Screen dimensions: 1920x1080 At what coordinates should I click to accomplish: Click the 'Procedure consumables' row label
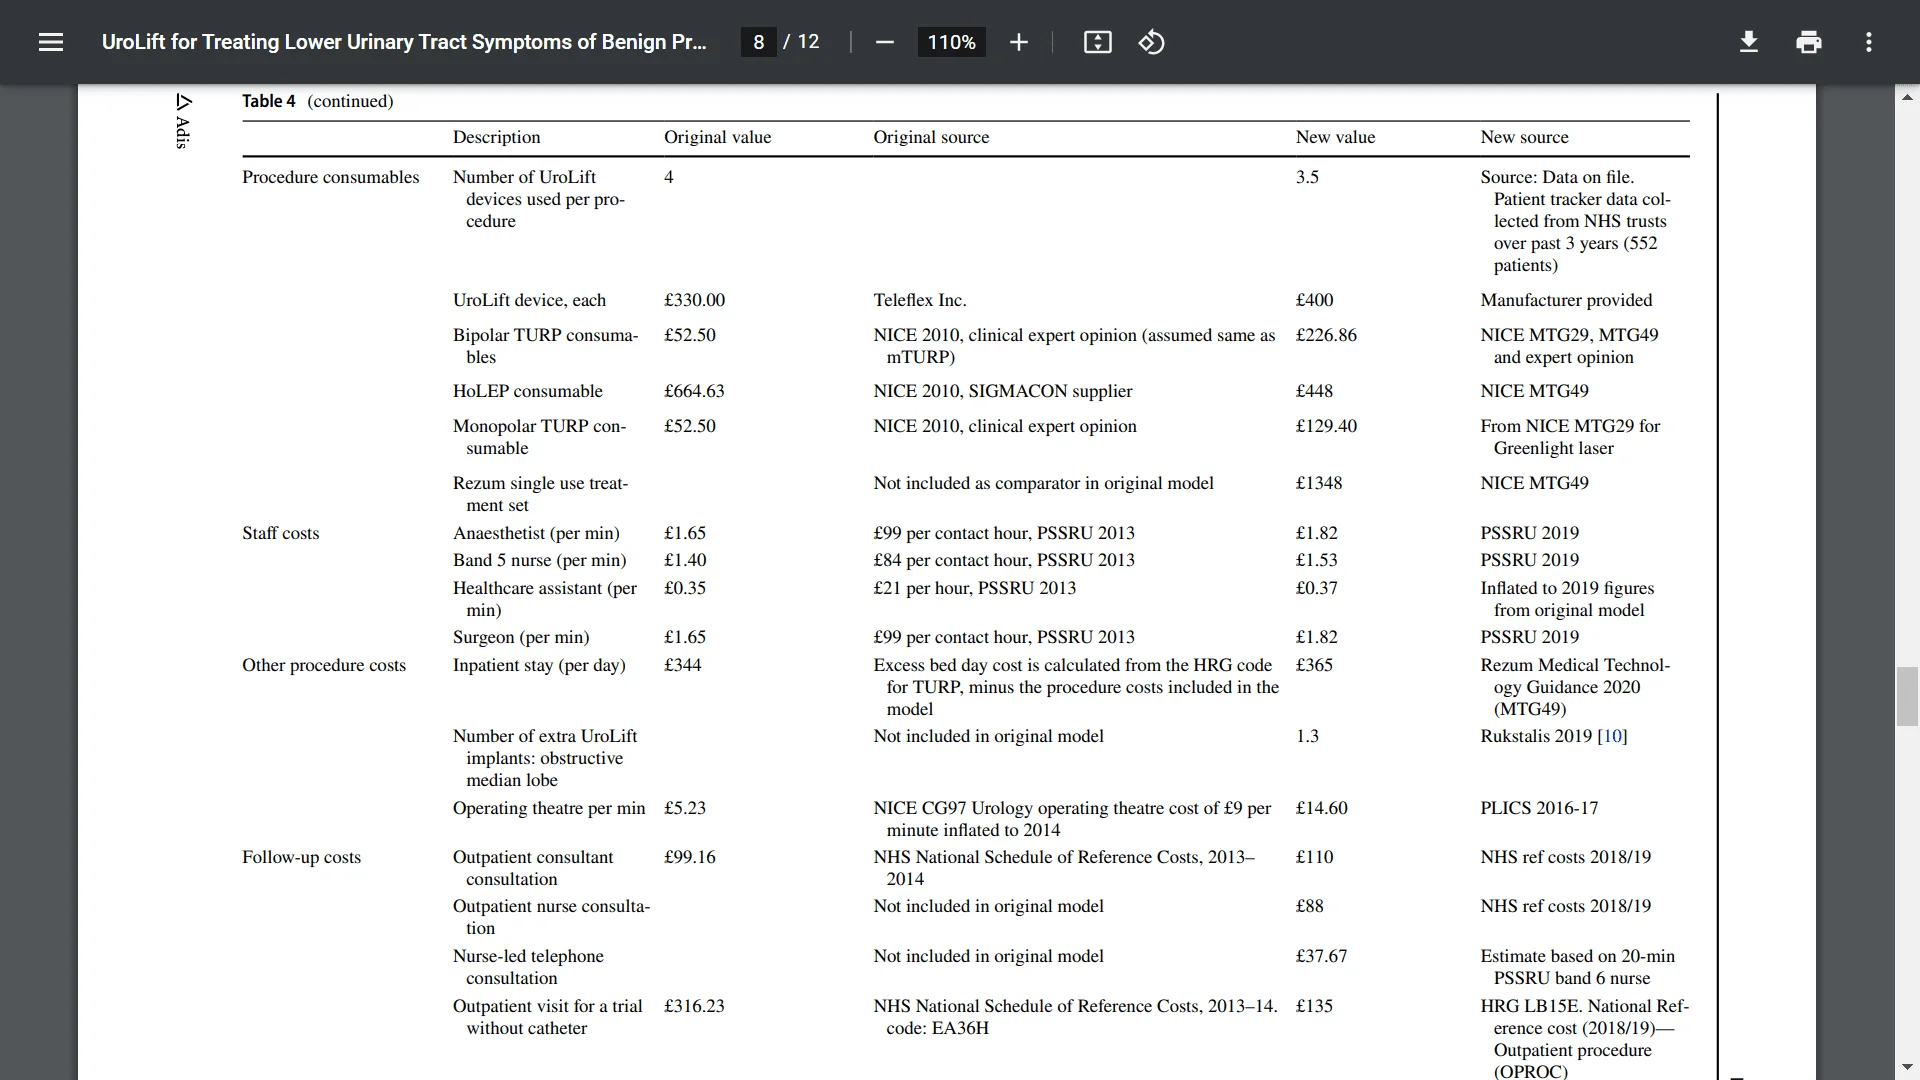tap(331, 177)
